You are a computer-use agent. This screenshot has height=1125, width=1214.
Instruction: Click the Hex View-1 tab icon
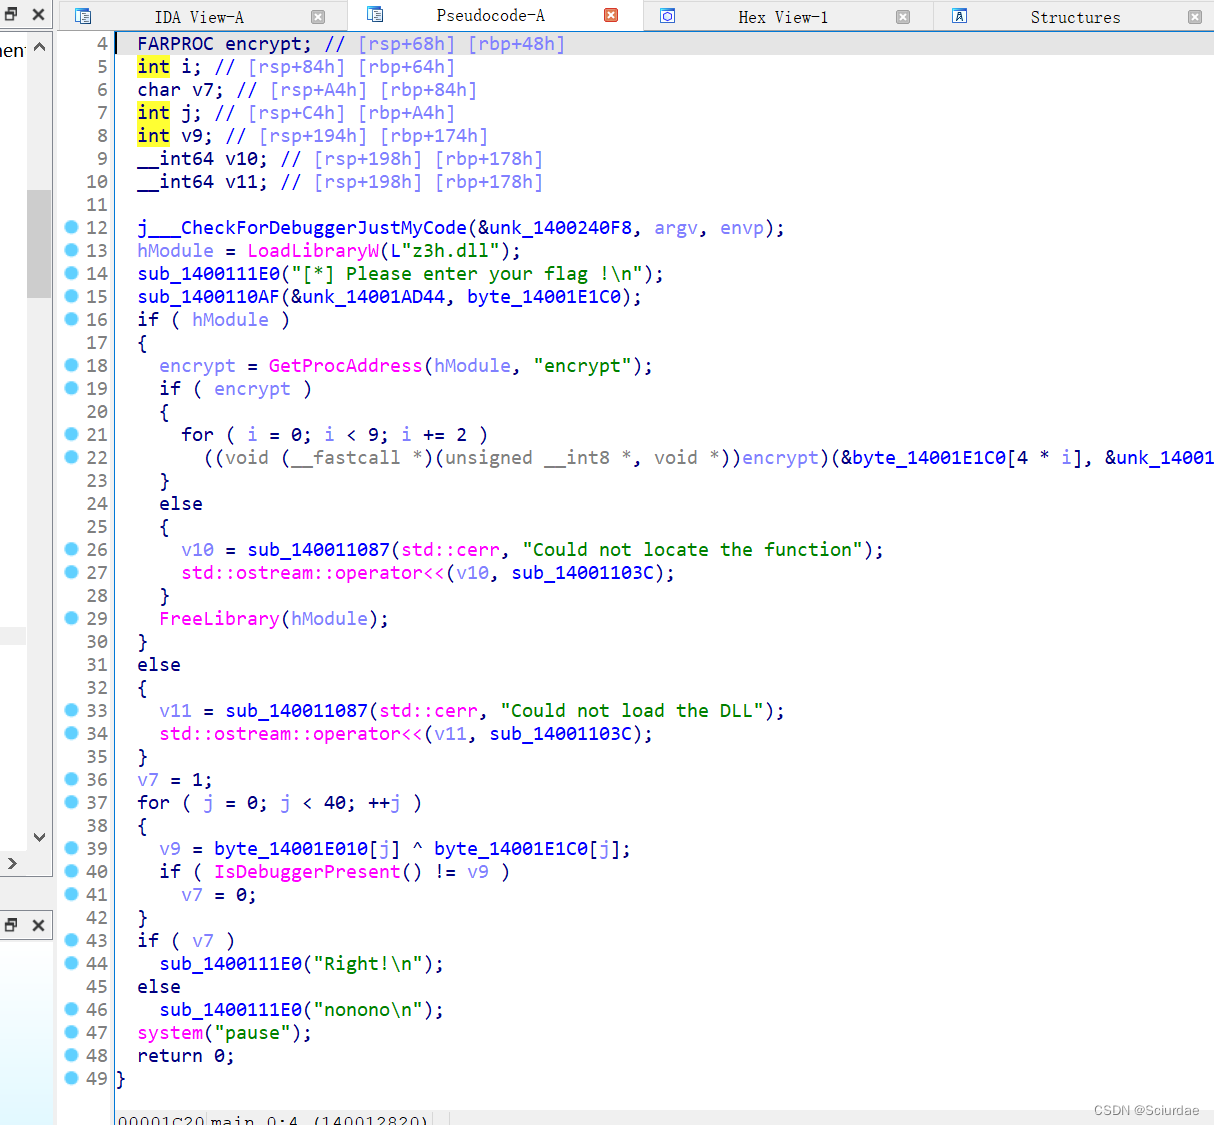[x=667, y=16]
